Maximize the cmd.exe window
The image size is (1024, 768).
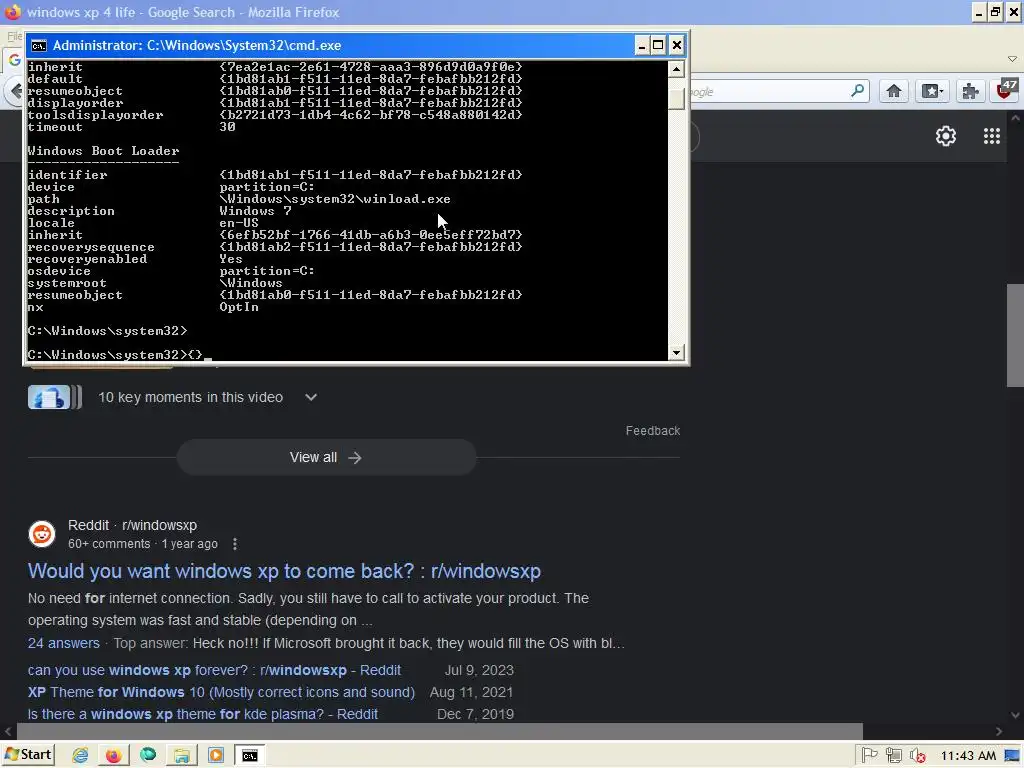[658, 45]
